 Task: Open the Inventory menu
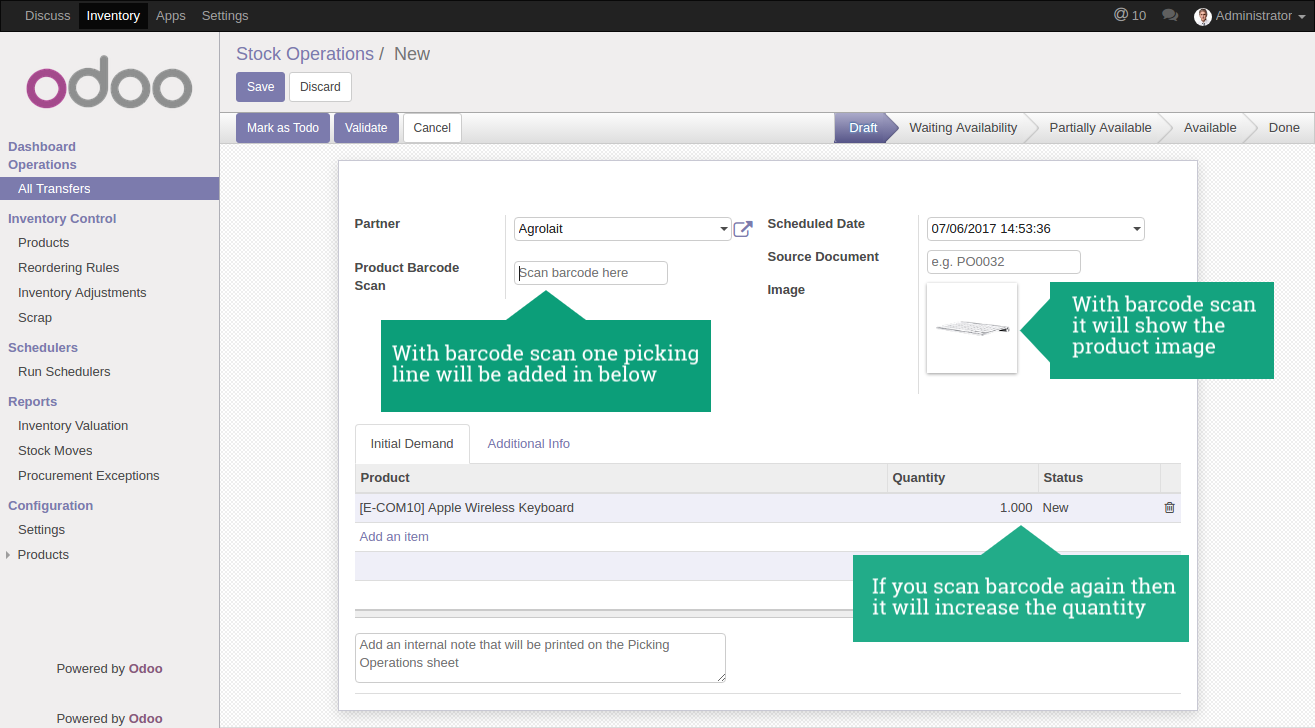pos(113,15)
